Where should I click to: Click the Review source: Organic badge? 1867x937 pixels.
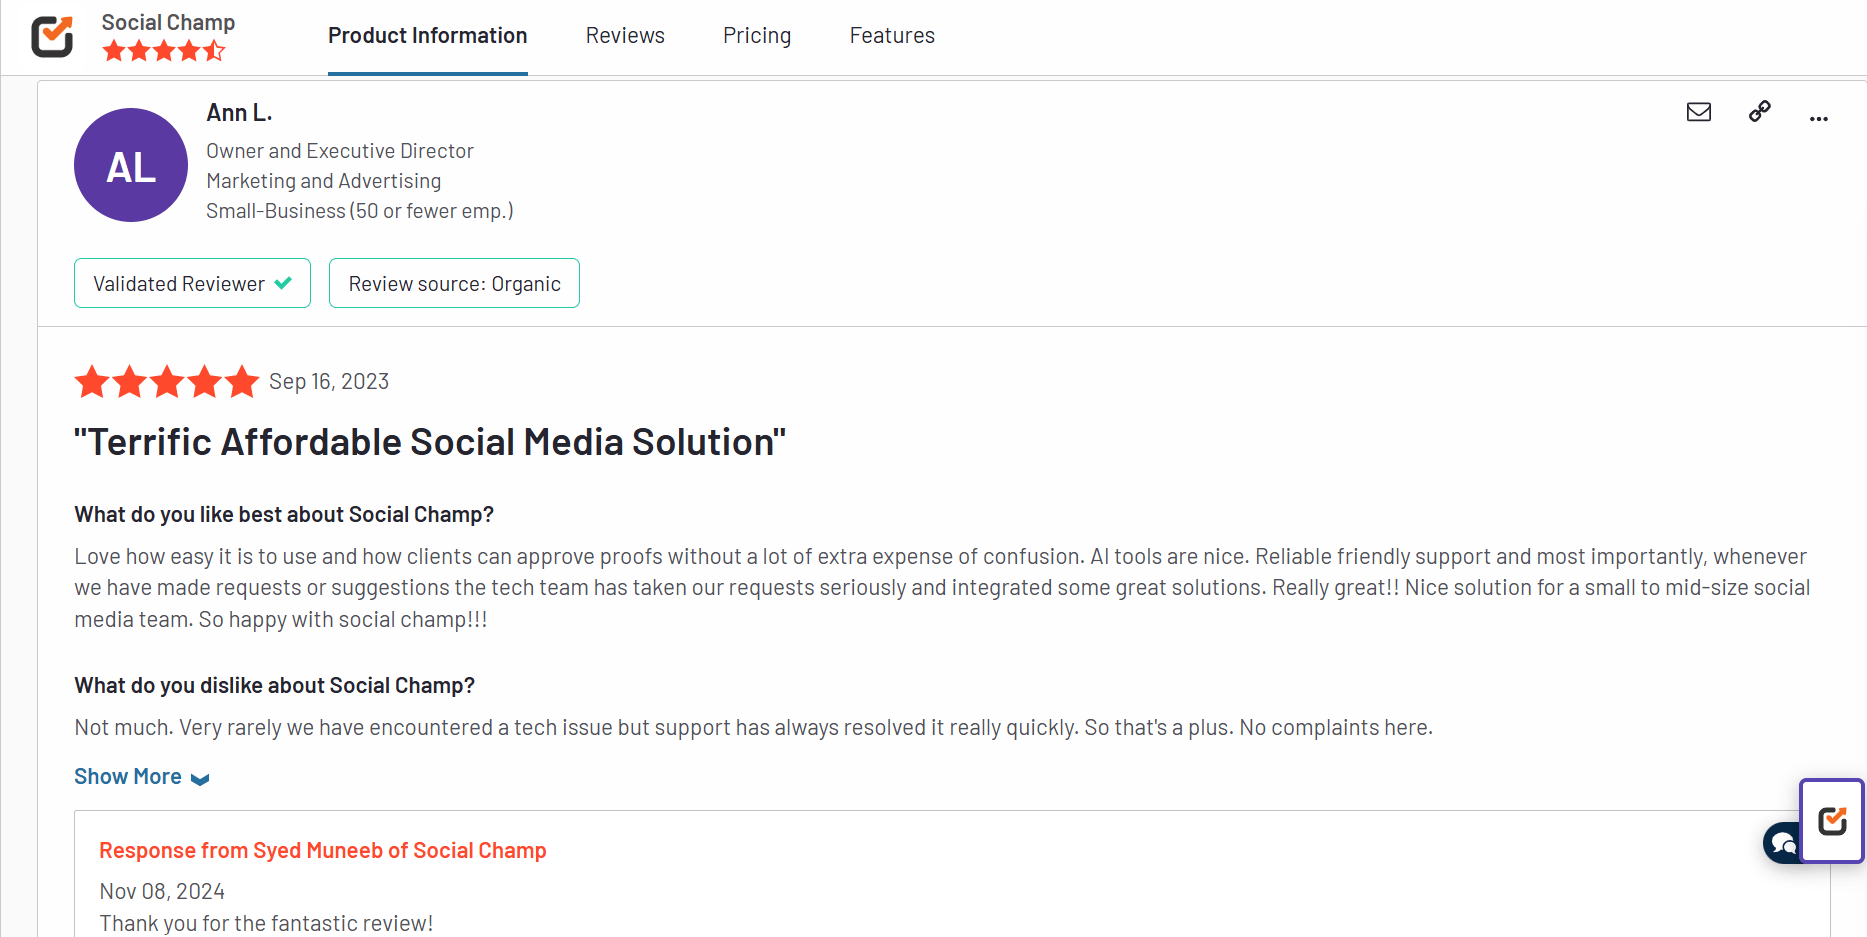pyautogui.click(x=454, y=284)
